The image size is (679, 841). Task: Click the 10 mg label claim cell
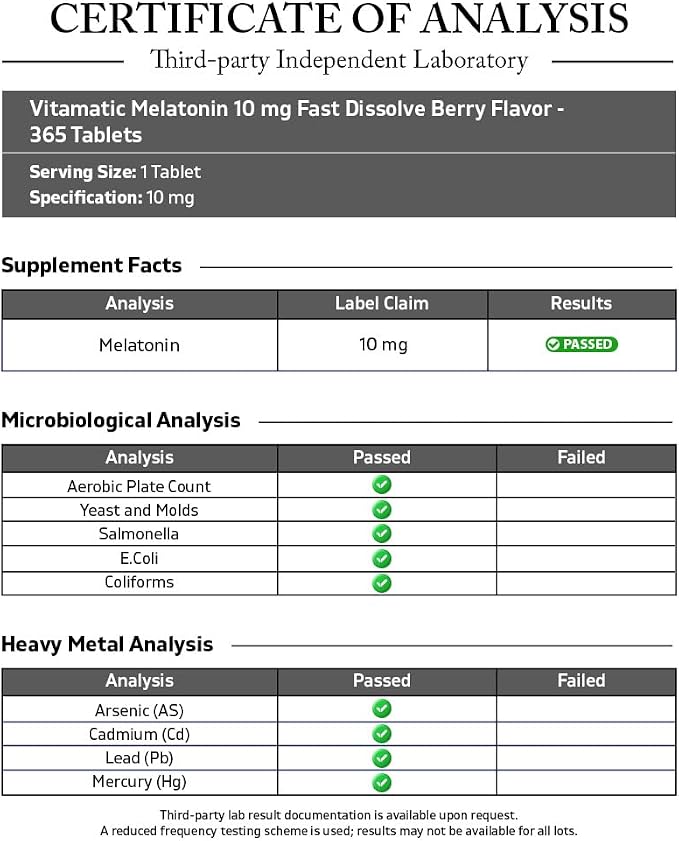[x=383, y=345]
